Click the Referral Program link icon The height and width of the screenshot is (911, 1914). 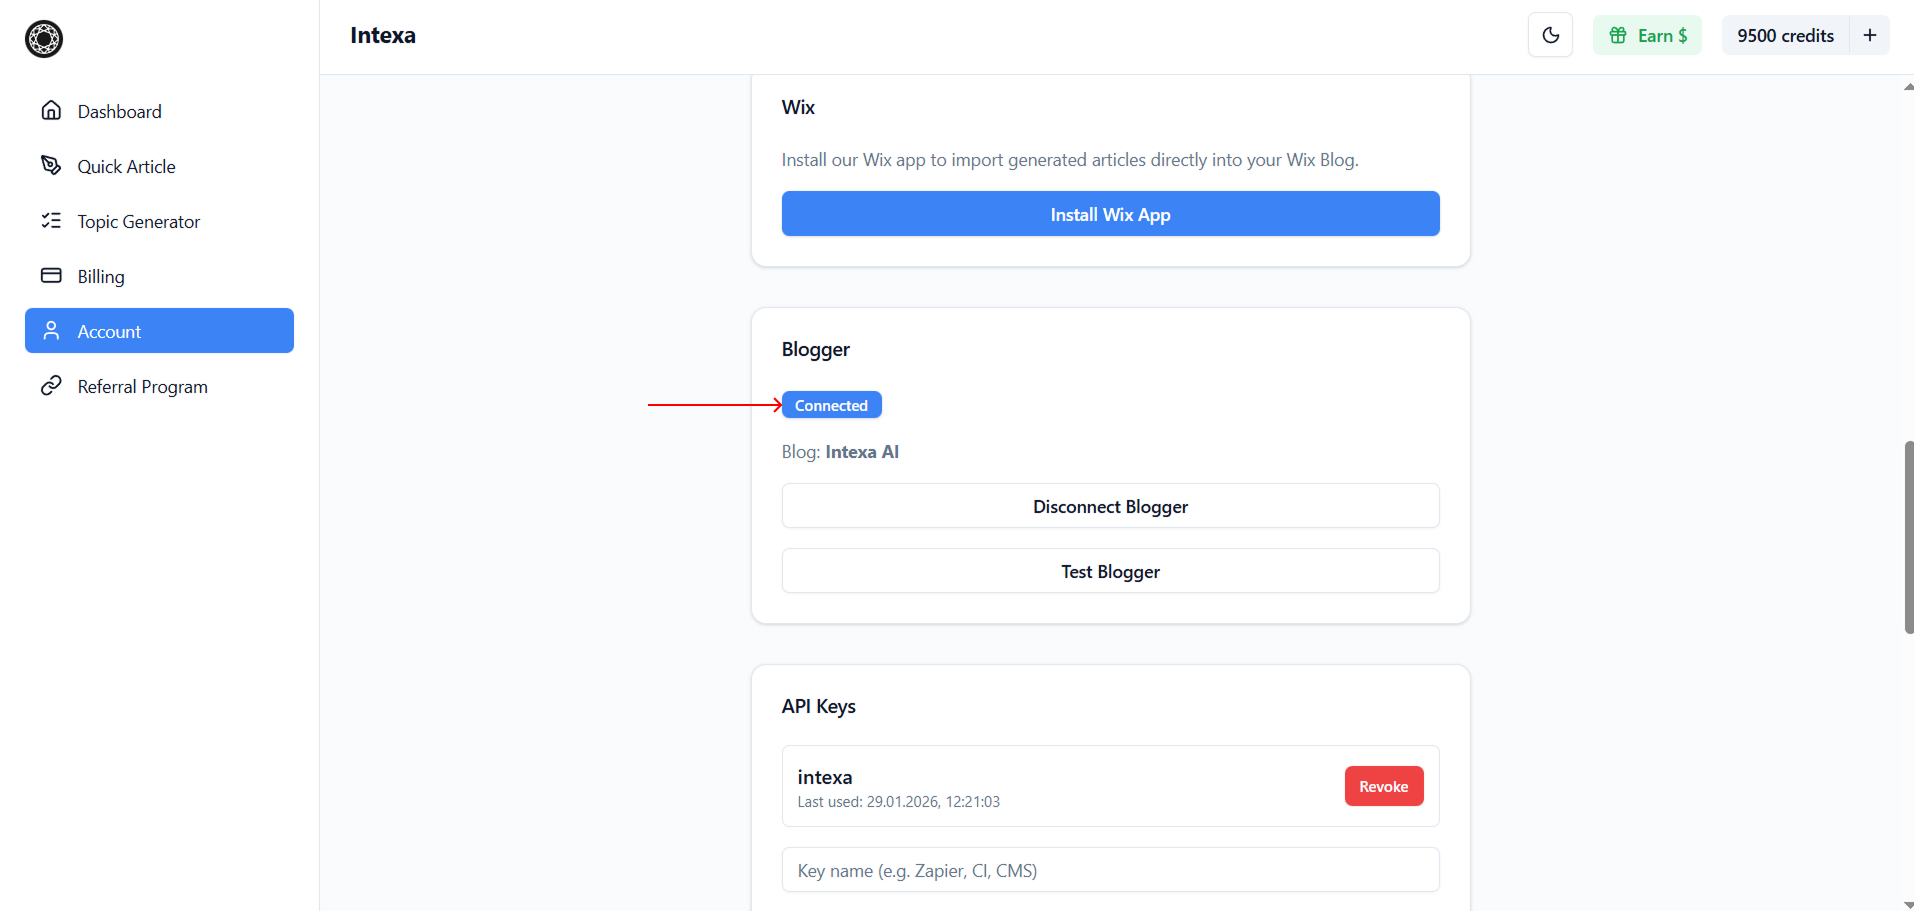point(51,386)
